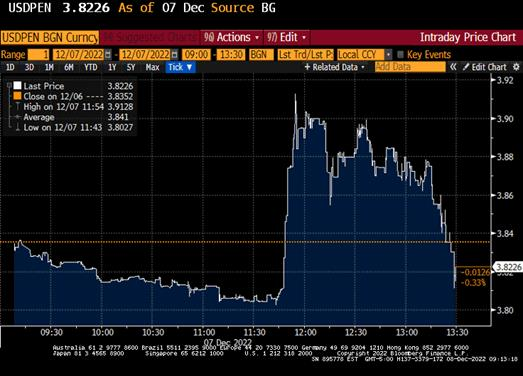
Task: Click the 3.84 price axis label
Action: pos(505,234)
